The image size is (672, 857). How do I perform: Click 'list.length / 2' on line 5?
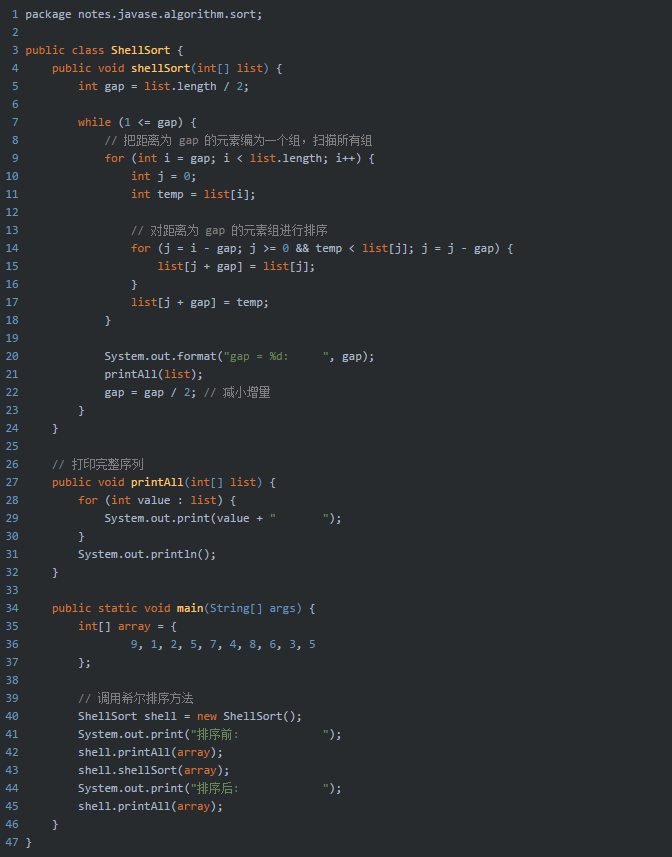coord(194,86)
